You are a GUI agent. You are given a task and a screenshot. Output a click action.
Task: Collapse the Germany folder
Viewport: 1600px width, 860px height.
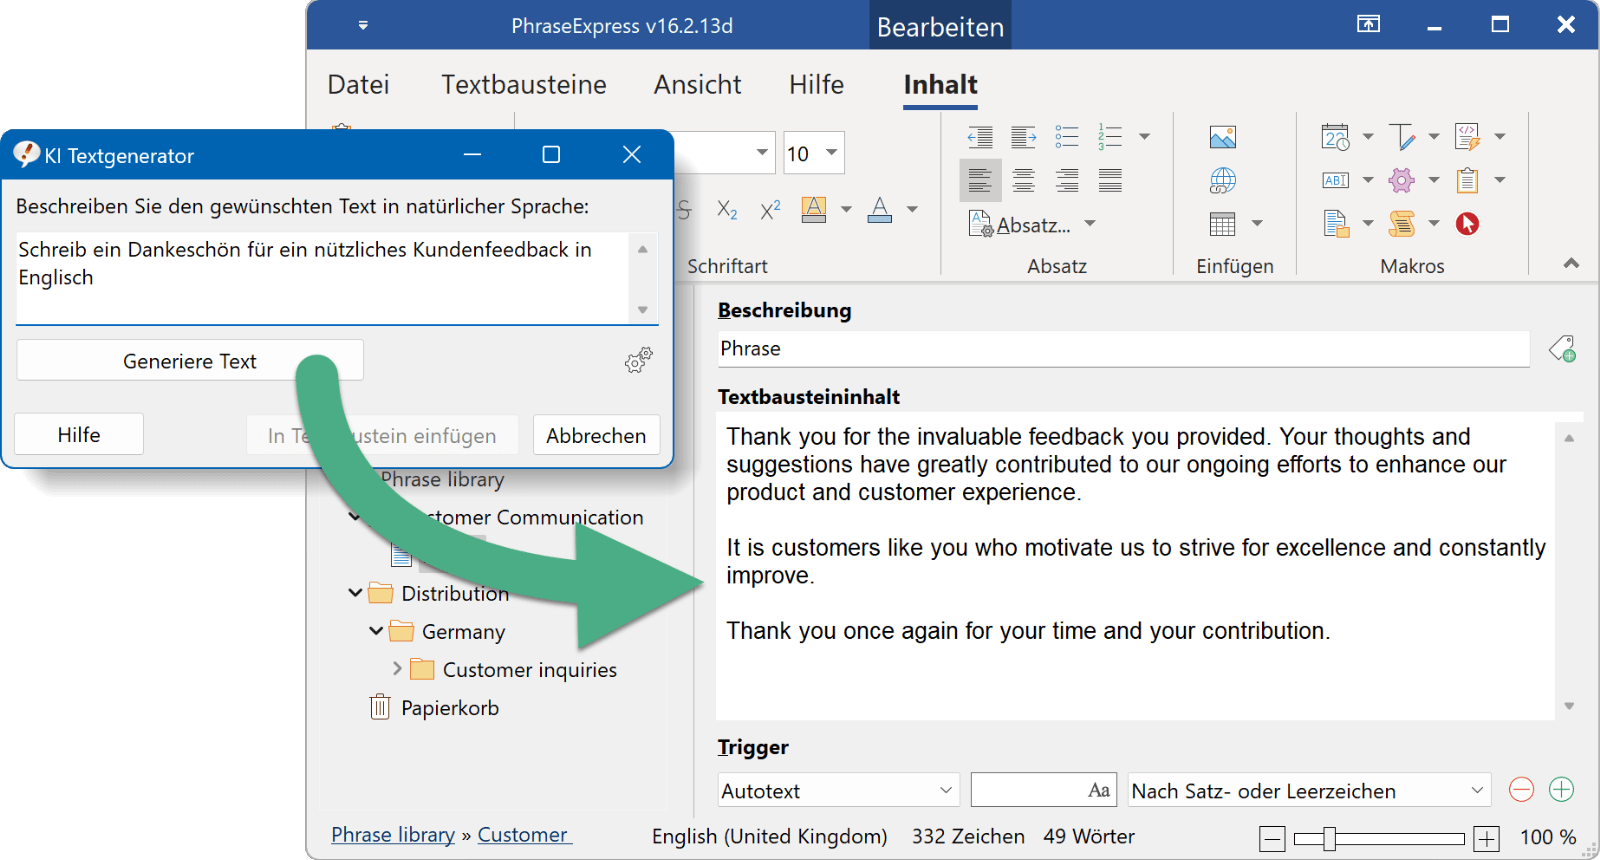[x=376, y=631]
